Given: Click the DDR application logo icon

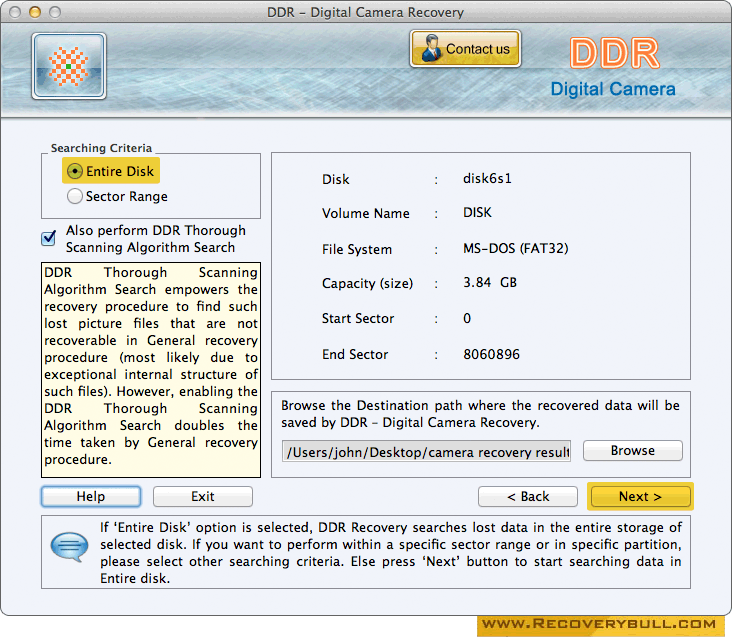Looking at the screenshot, I should point(69,66).
